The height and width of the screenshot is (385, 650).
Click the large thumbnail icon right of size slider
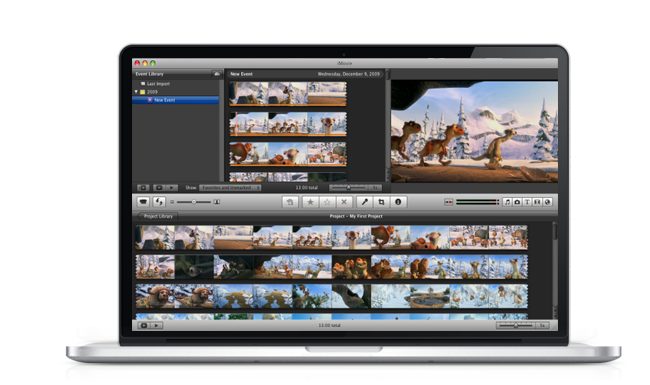coord(216,202)
